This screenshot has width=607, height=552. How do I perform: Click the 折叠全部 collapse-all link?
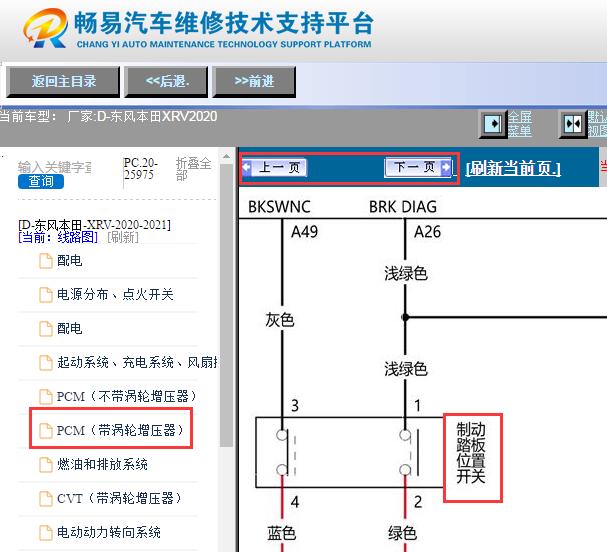[194, 169]
